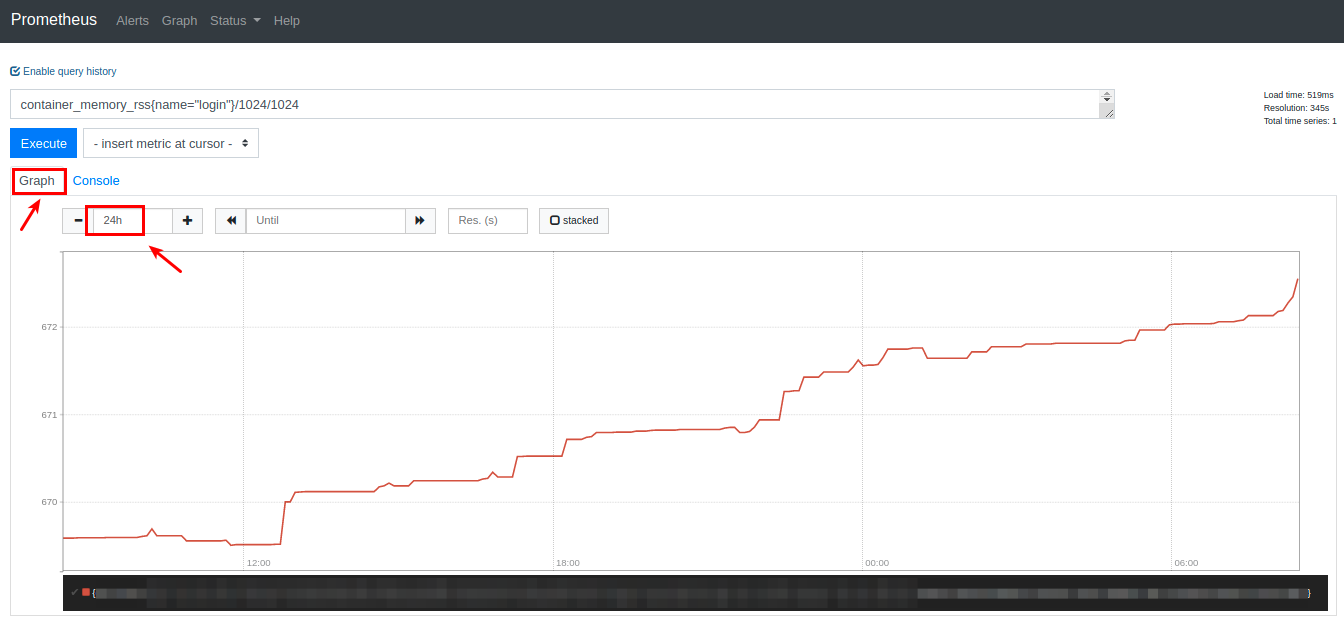This screenshot has height=620, width=1344.
Task: Click the Res. (s) resolution input field
Action: coord(487,220)
